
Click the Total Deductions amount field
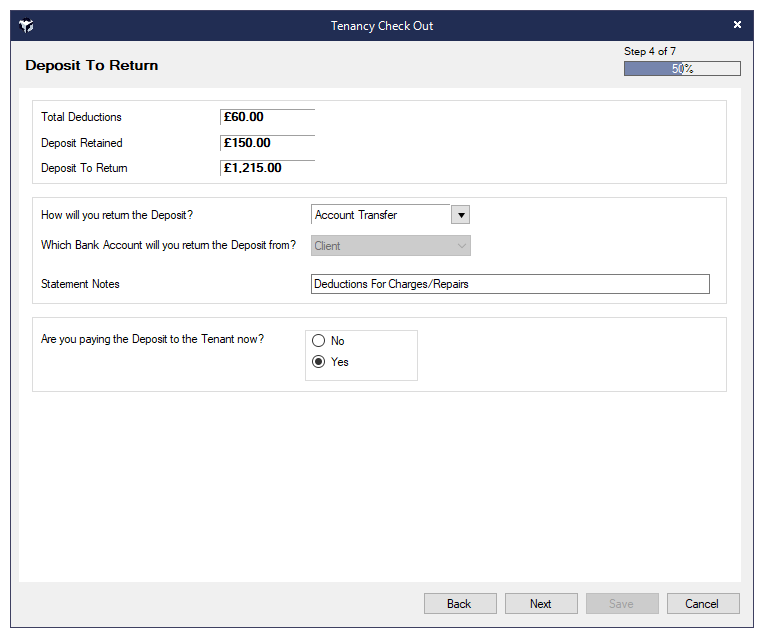267,117
